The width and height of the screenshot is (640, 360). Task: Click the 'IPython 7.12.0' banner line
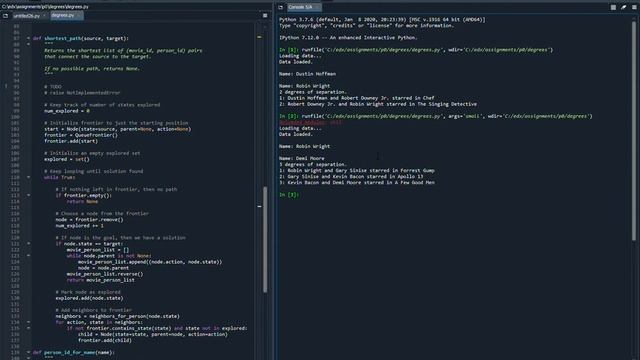click(348, 38)
